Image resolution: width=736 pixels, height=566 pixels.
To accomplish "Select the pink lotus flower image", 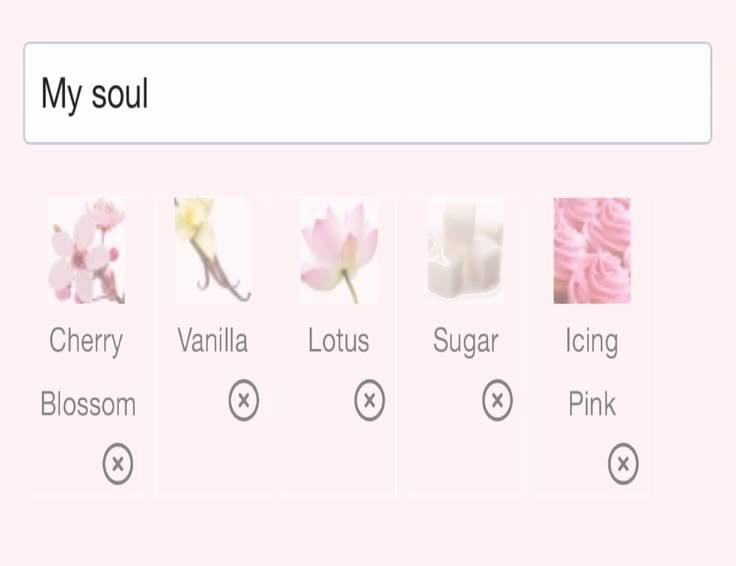I will coord(339,251).
